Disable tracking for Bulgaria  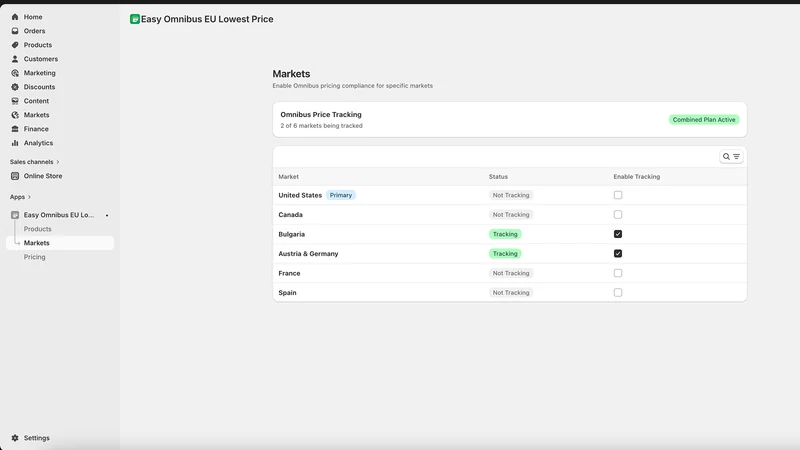[618, 234]
